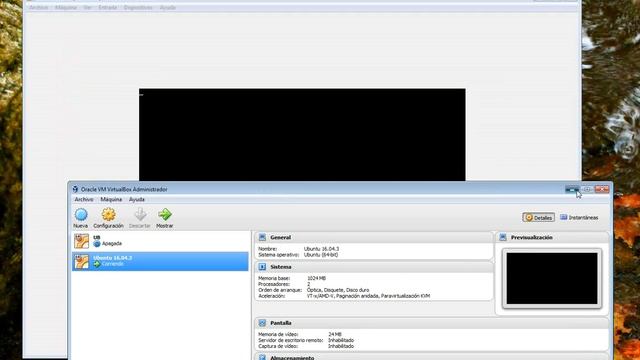Open the Máquina menu in VirtualBox Administrador
Image resolution: width=640 pixels, height=360 pixels.
click(111, 200)
